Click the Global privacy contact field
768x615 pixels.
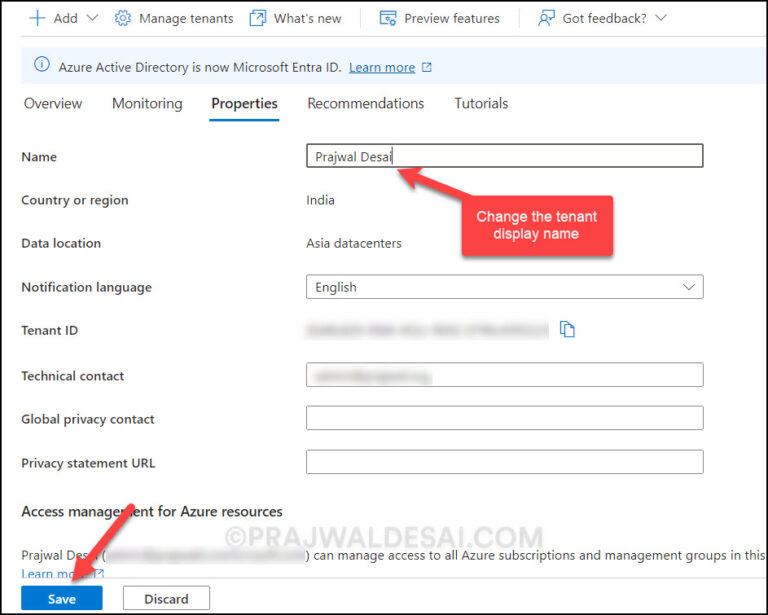click(x=504, y=418)
